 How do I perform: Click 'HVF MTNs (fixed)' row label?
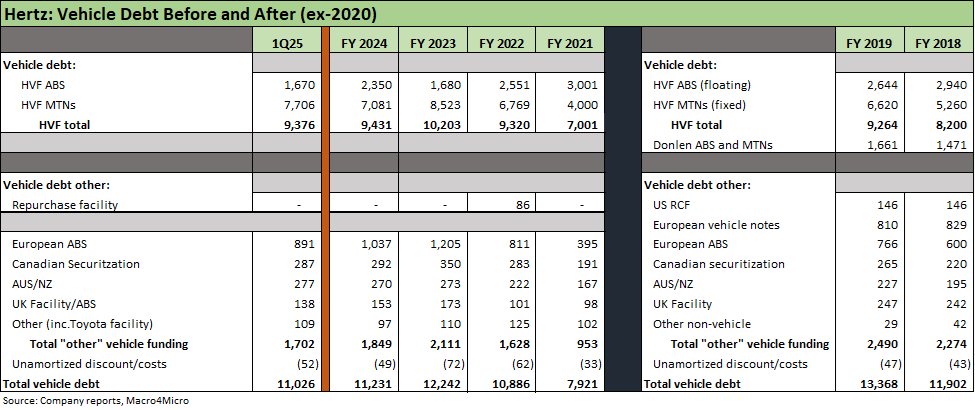click(700, 105)
